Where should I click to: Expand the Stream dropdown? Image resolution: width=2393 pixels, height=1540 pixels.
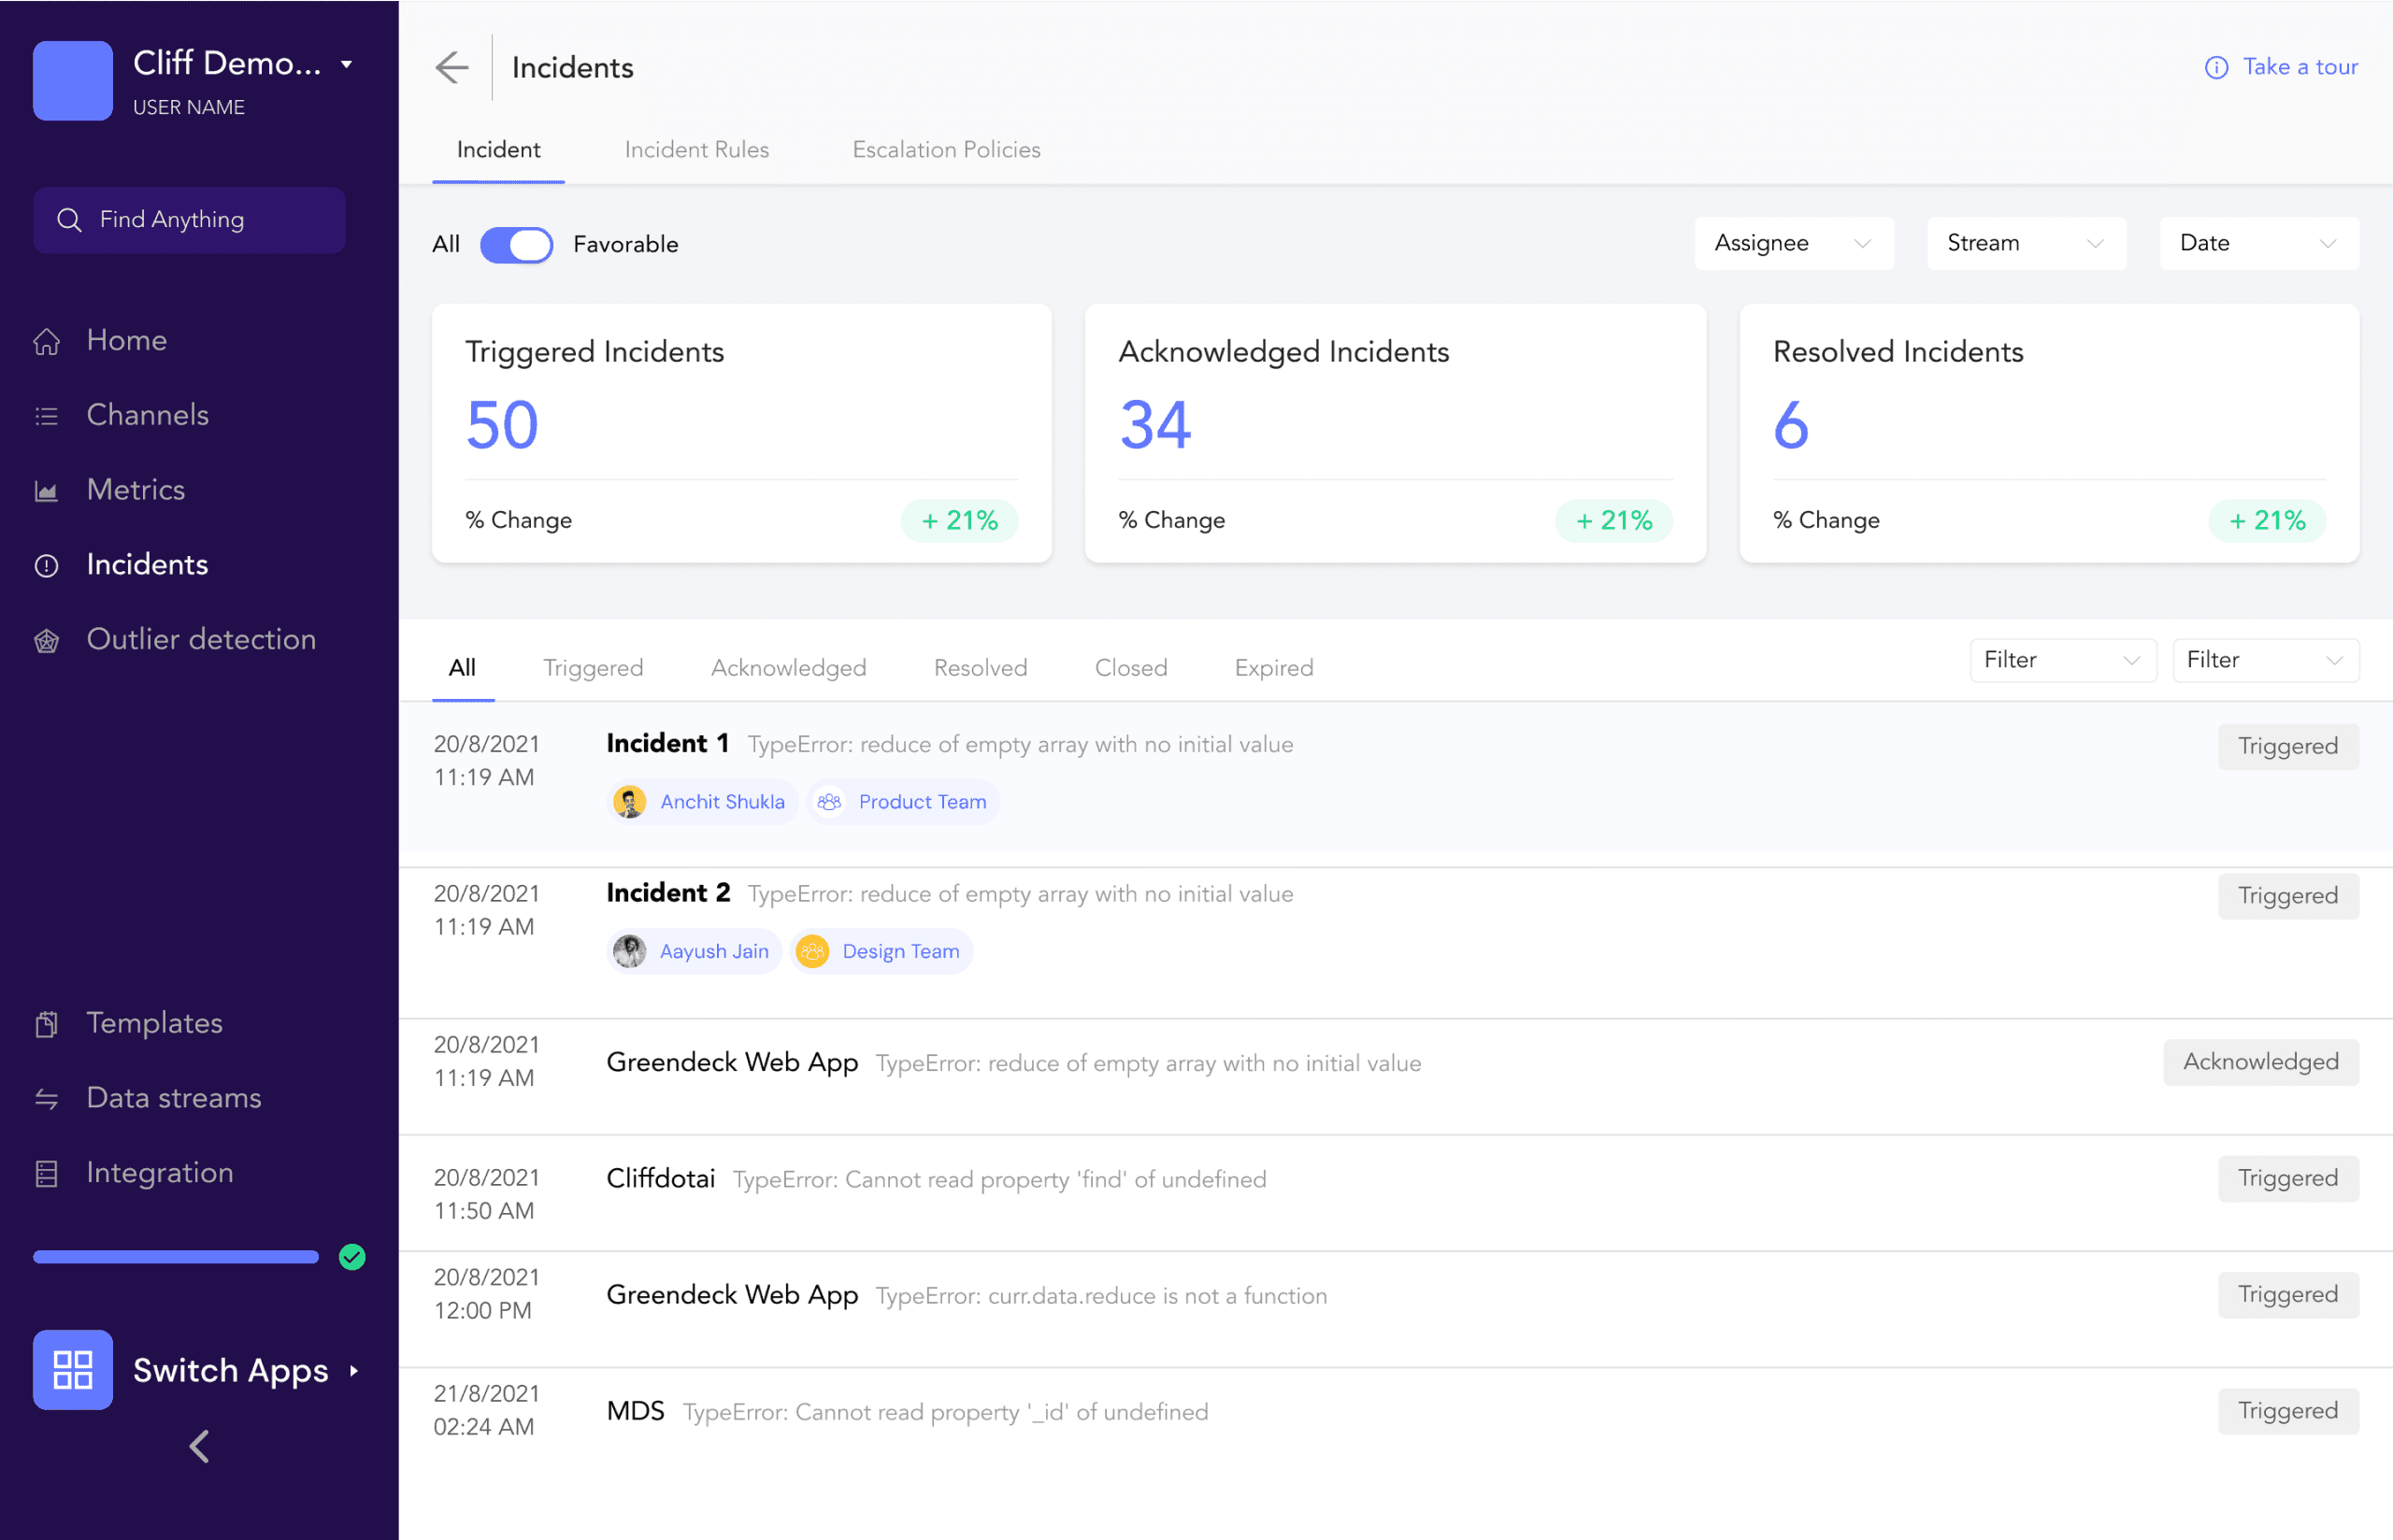(x=2026, y=243)
